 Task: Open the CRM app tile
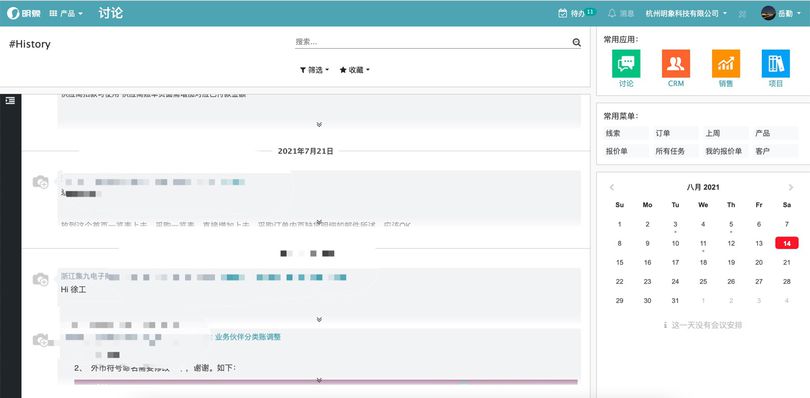point(676,68)
